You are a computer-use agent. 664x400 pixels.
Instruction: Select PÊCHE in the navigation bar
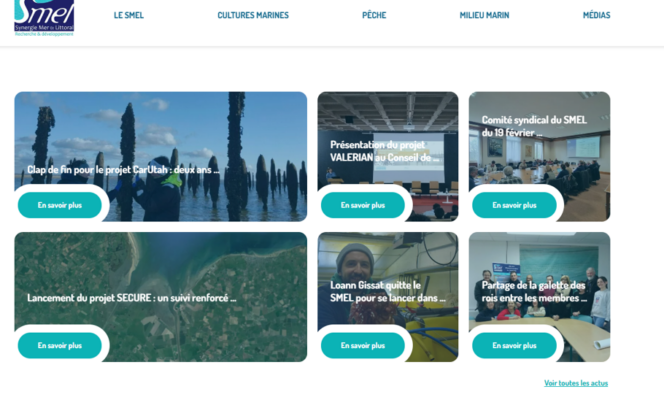point(374,15)
